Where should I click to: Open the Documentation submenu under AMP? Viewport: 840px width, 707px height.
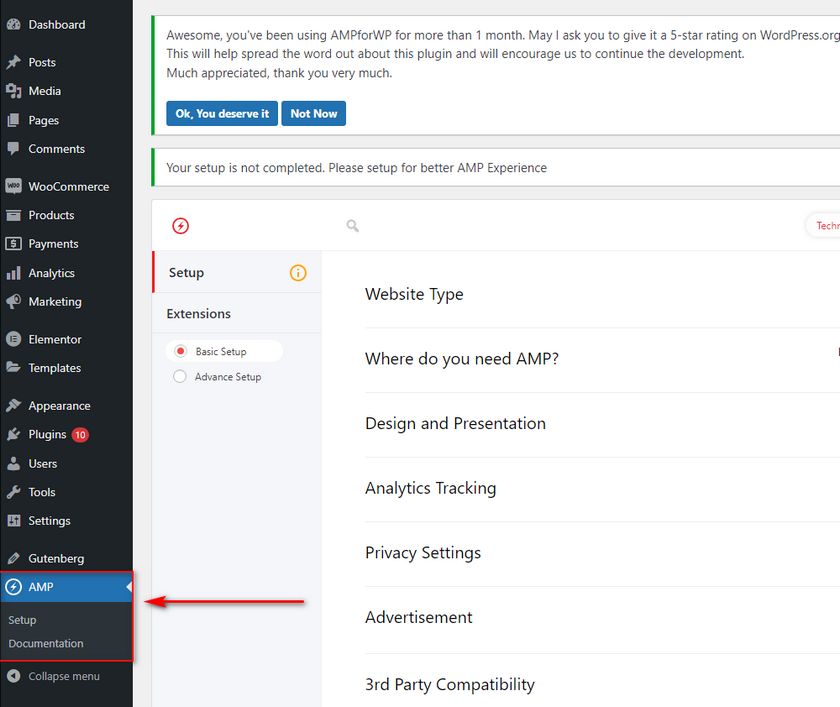tap(46, 643)
